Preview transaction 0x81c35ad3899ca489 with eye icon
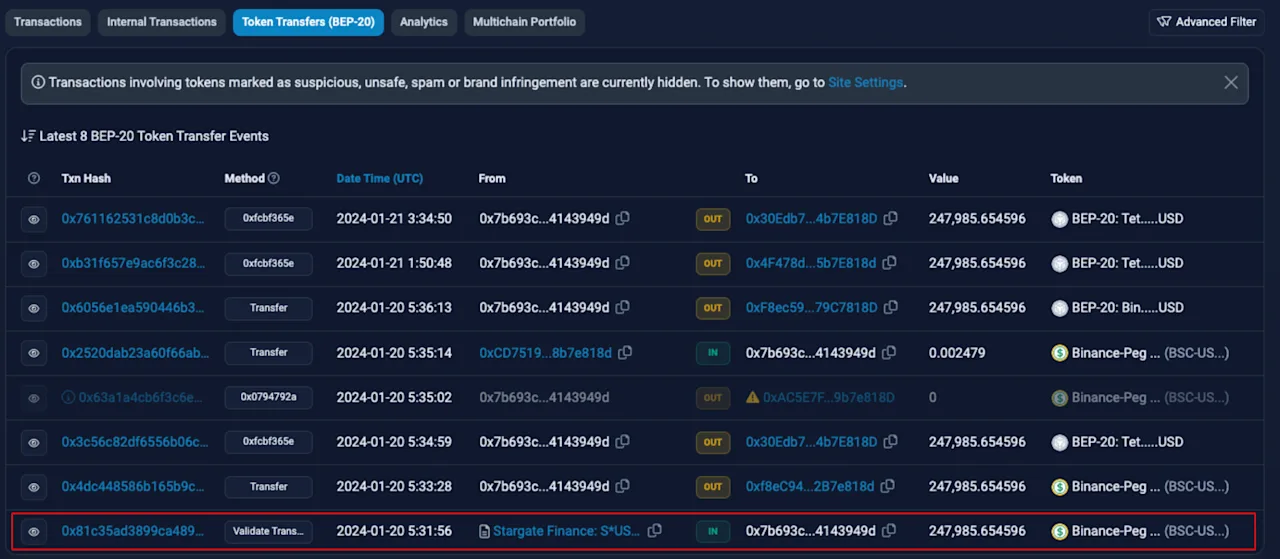The width and height of the screenshot is (1280, 559). pos(34,531)
